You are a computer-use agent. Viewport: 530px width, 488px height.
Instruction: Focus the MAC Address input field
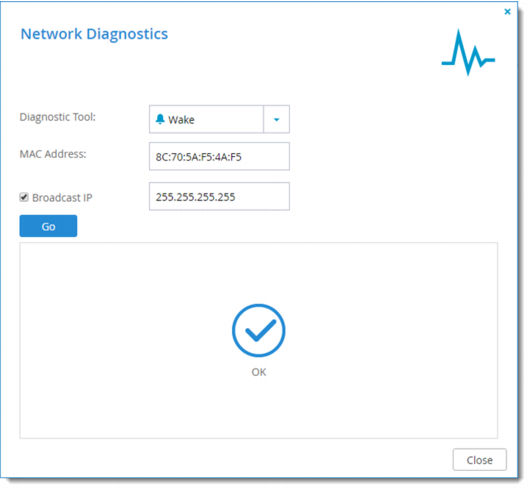[x=219, y=156]
